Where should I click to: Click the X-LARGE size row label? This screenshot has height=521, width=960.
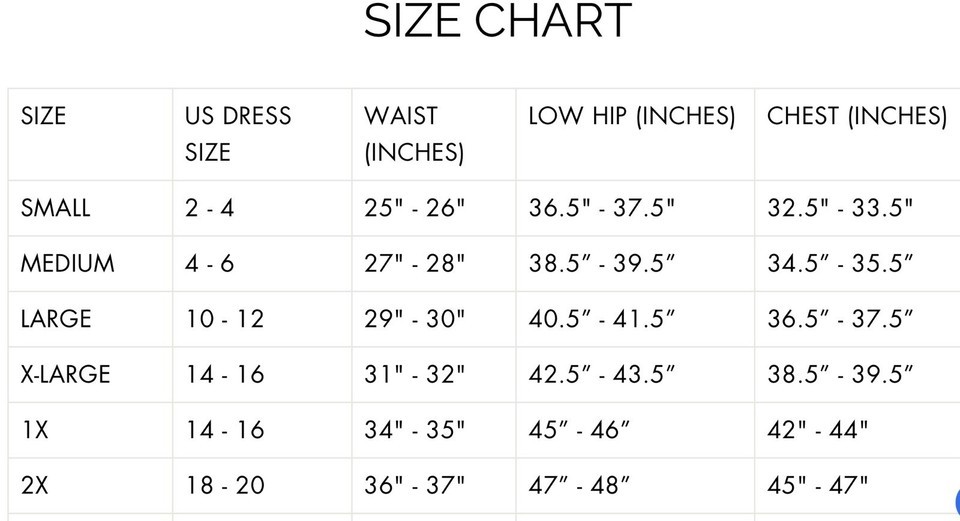(66, 375)
